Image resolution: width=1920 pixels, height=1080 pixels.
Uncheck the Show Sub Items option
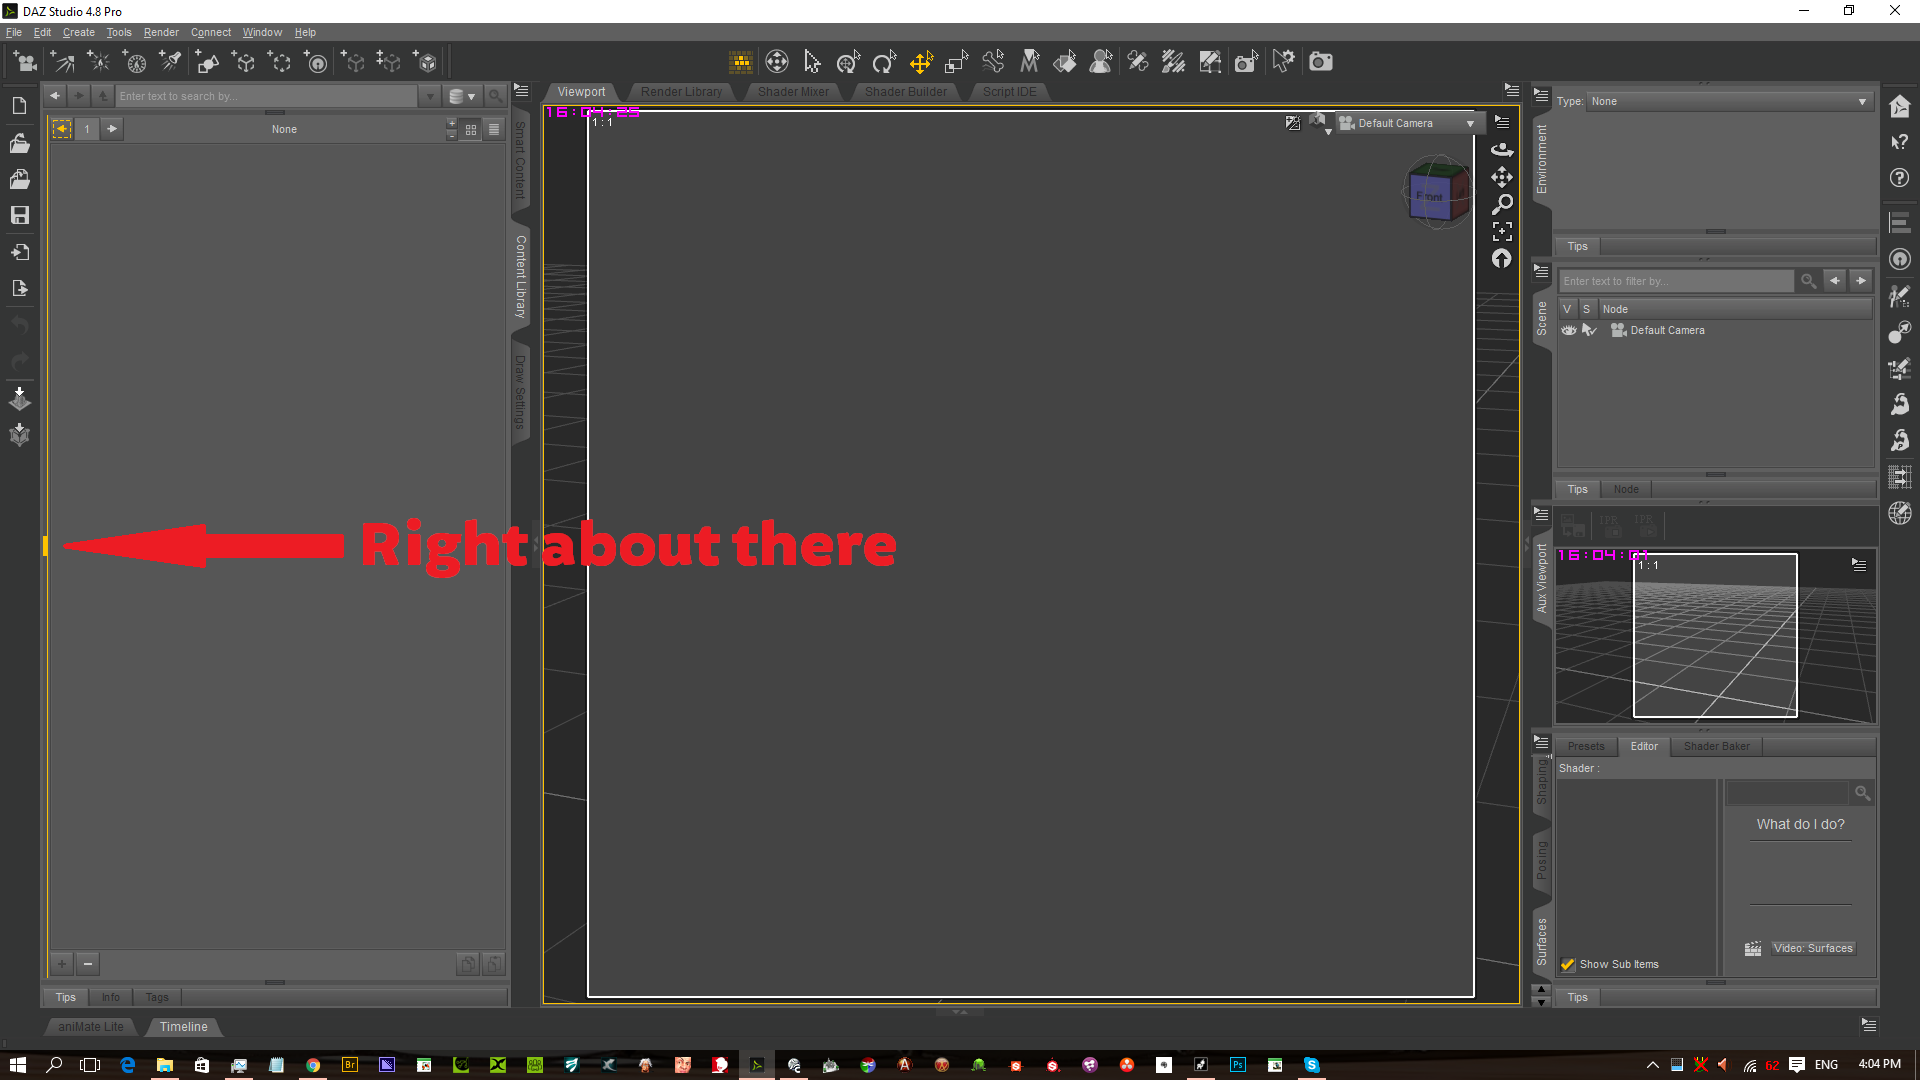pyautogui.click(x=1568, y=965)
